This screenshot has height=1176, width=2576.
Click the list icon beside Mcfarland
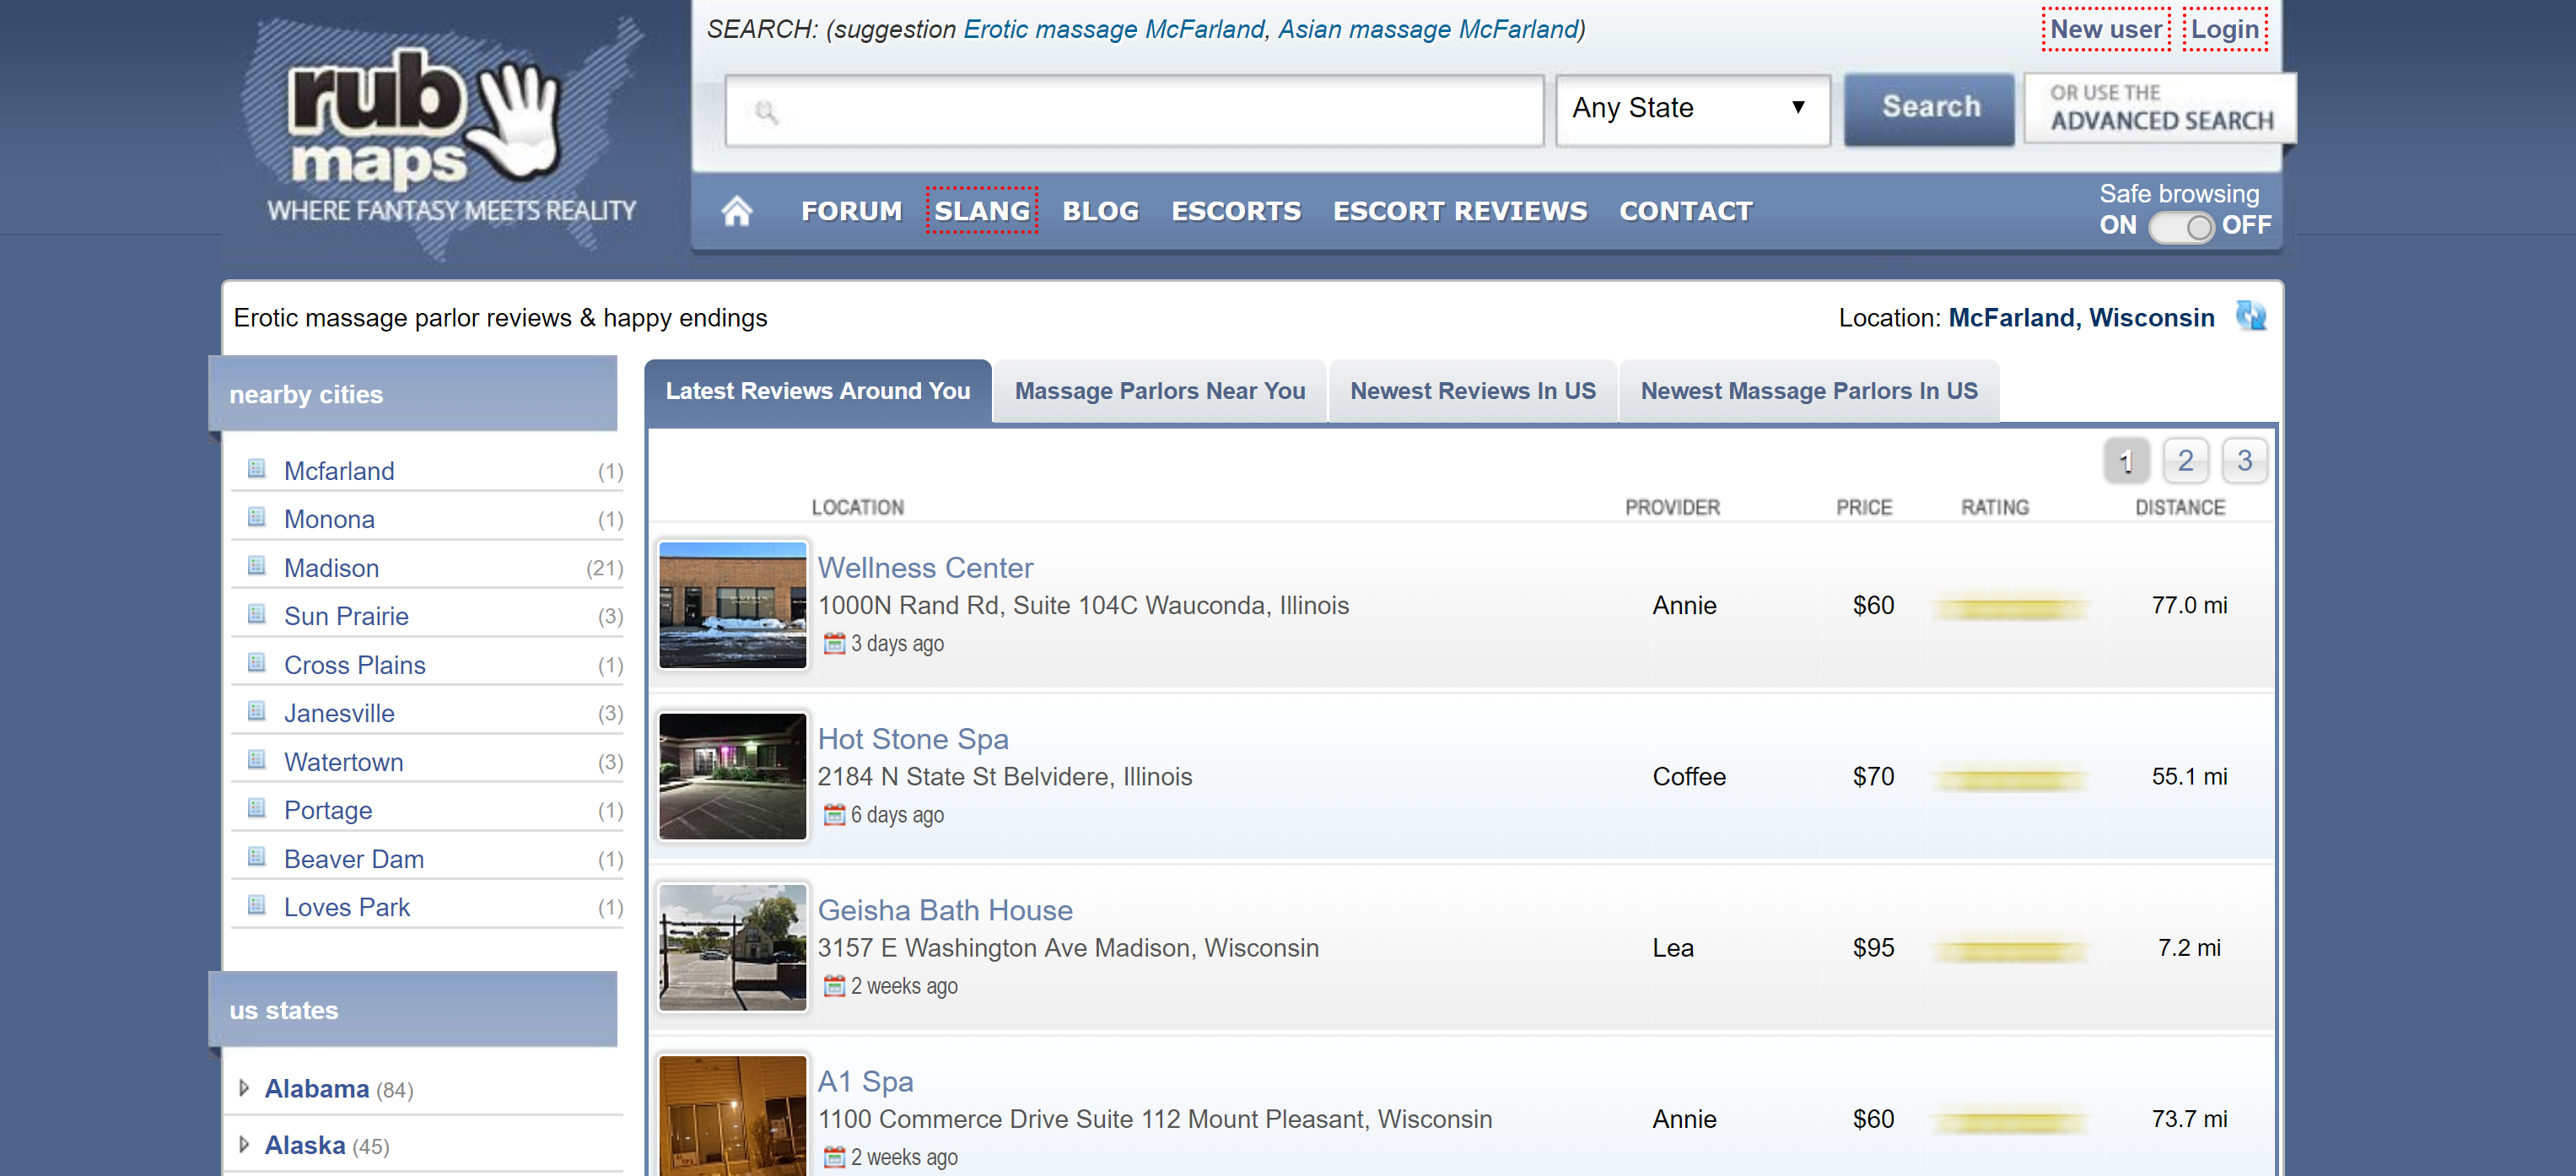tap(257, 469)
